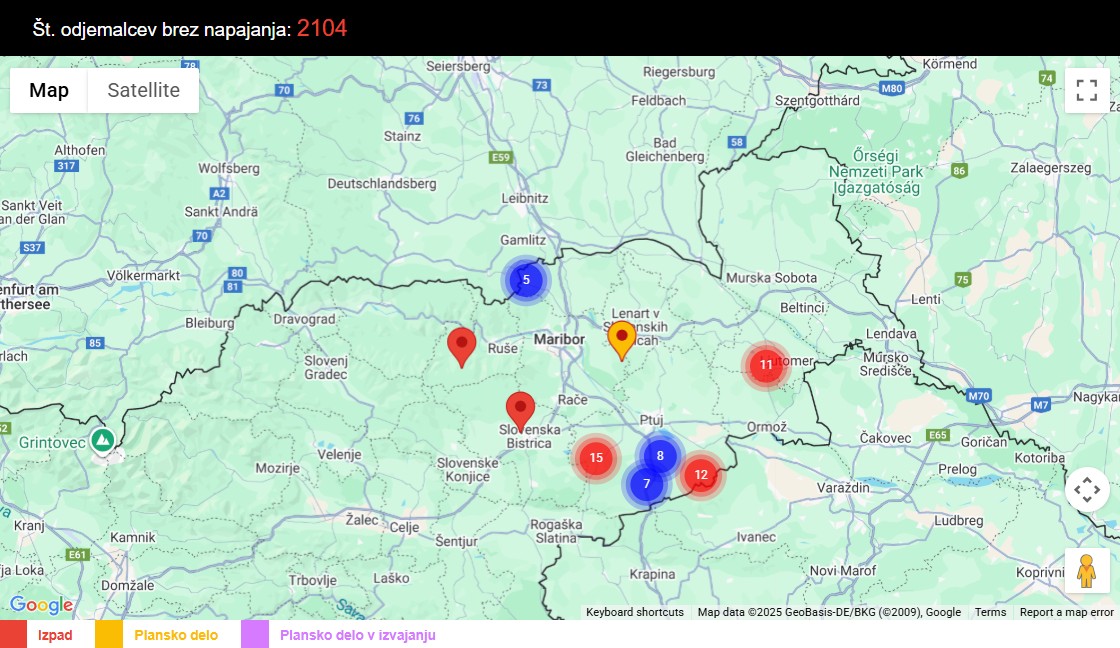Expand the blue cluster labeled 7
This screenshot has width=1120, height=648.
click(647, 481)
